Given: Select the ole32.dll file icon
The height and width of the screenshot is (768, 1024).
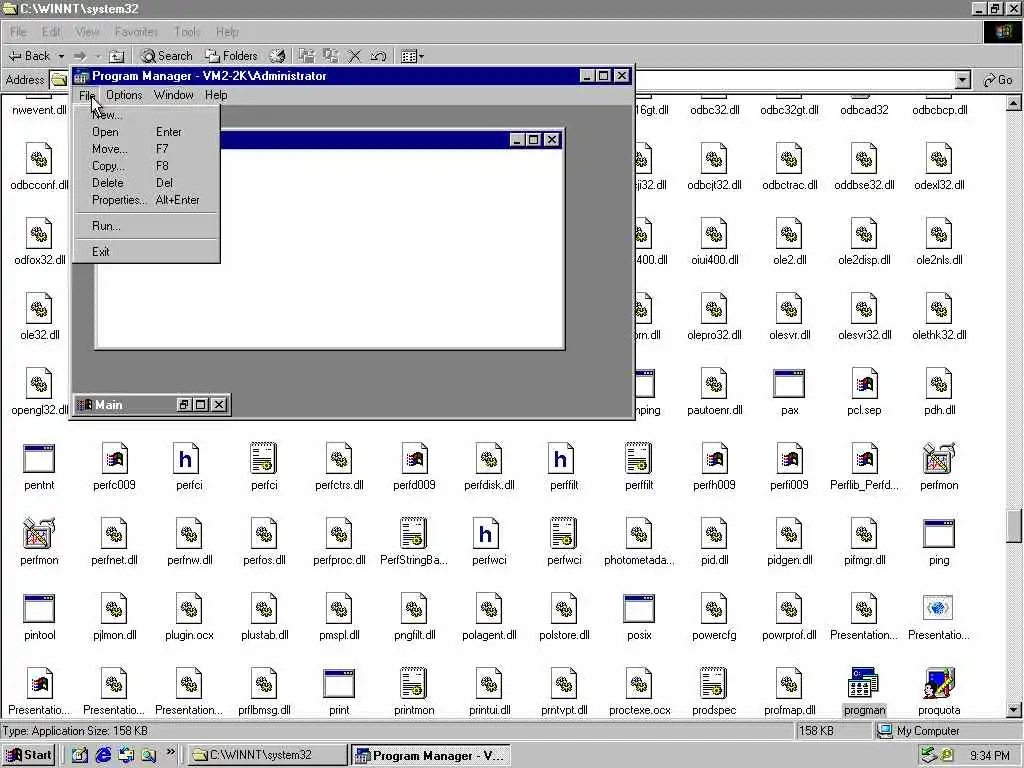Looking at the screenshot, I should coord(39,308).
